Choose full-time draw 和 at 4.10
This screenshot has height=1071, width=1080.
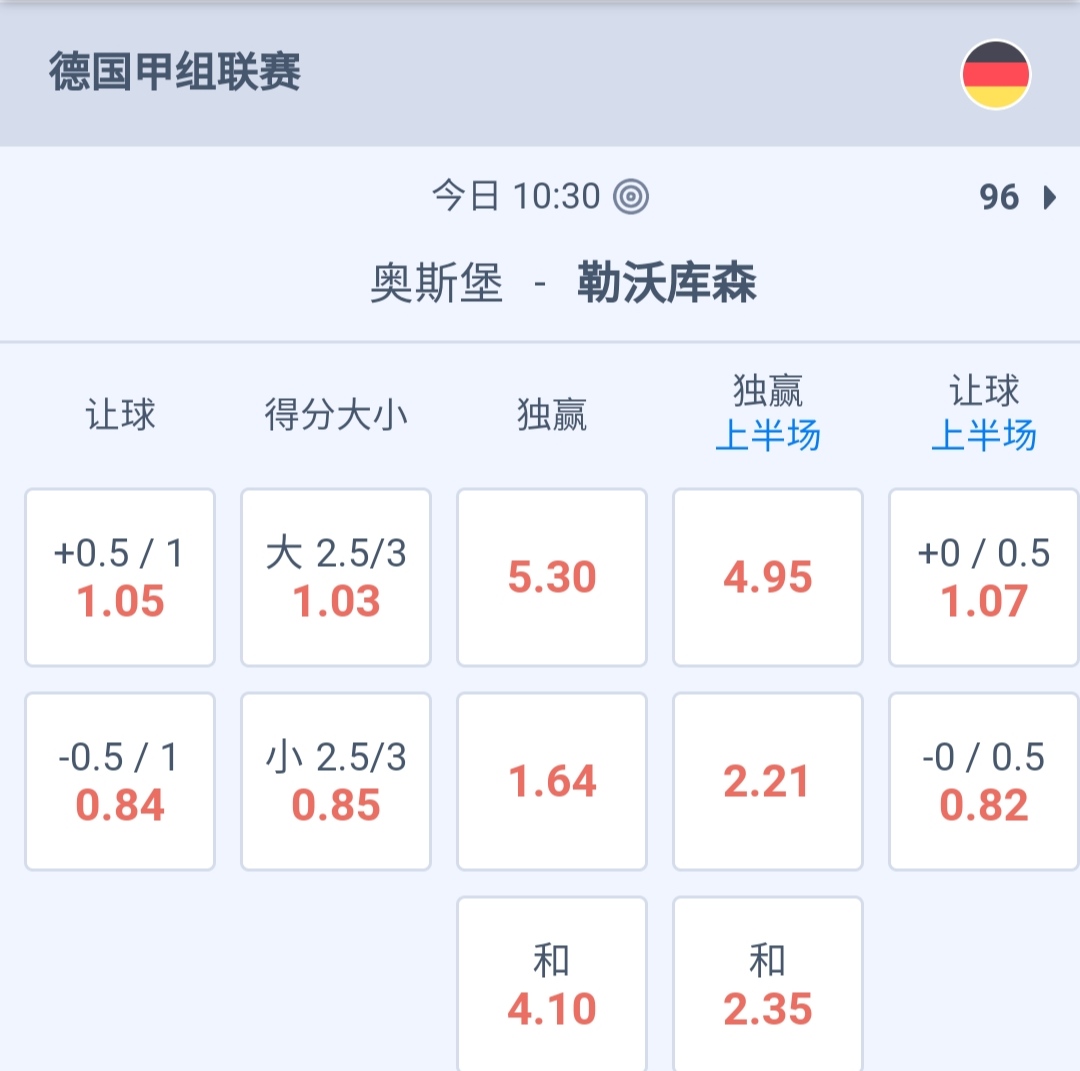pyautogui.click(x=552, y=984)
